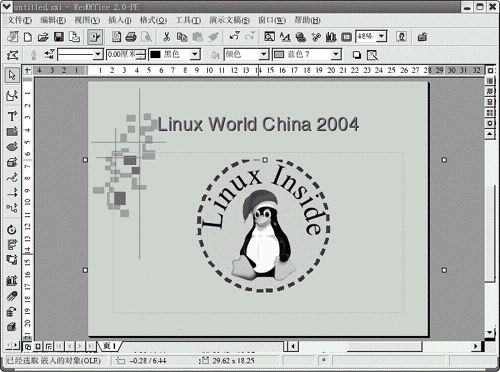Click the Undo arrow icon
Viewport: 500px width, 372px height.
[234, 36]
